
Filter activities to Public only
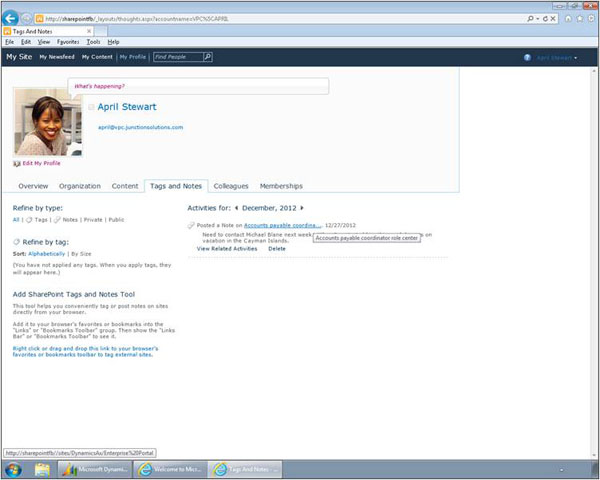click(x=116, y=220)
